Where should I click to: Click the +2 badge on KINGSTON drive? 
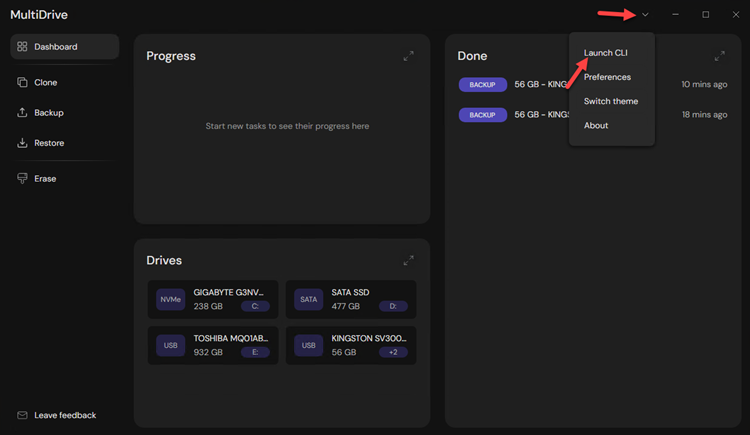[x=393, y=352]
